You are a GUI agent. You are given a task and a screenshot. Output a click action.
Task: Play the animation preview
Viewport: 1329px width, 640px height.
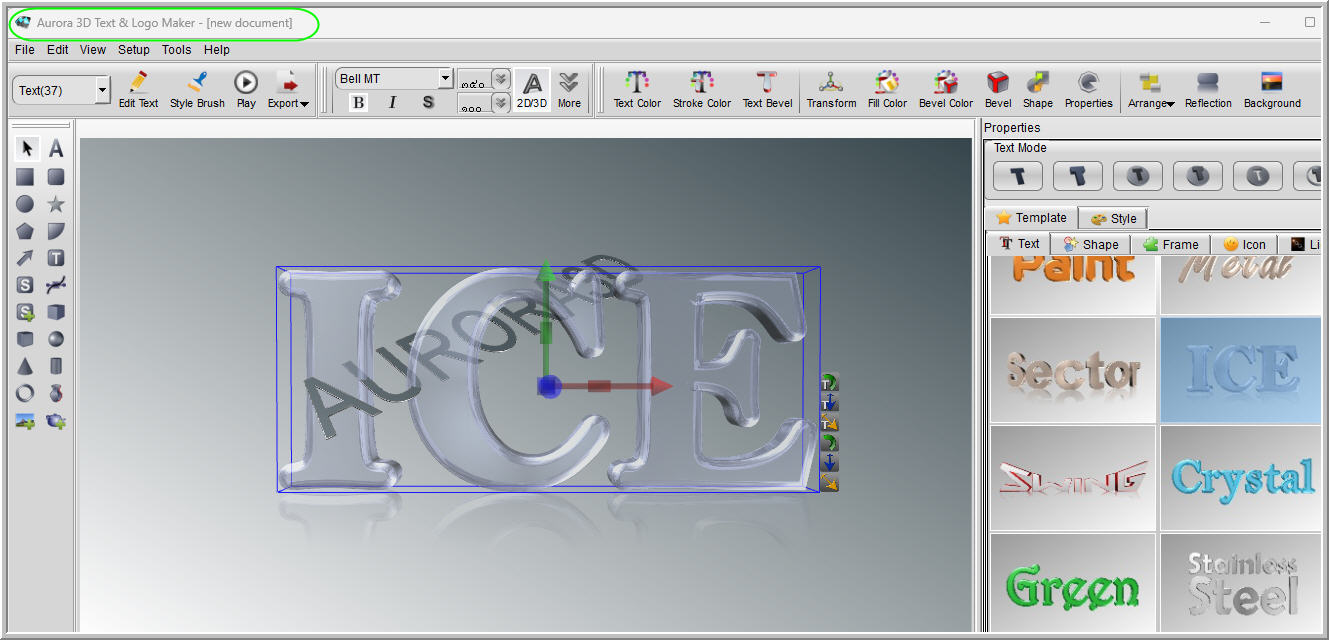click(246, 89)
